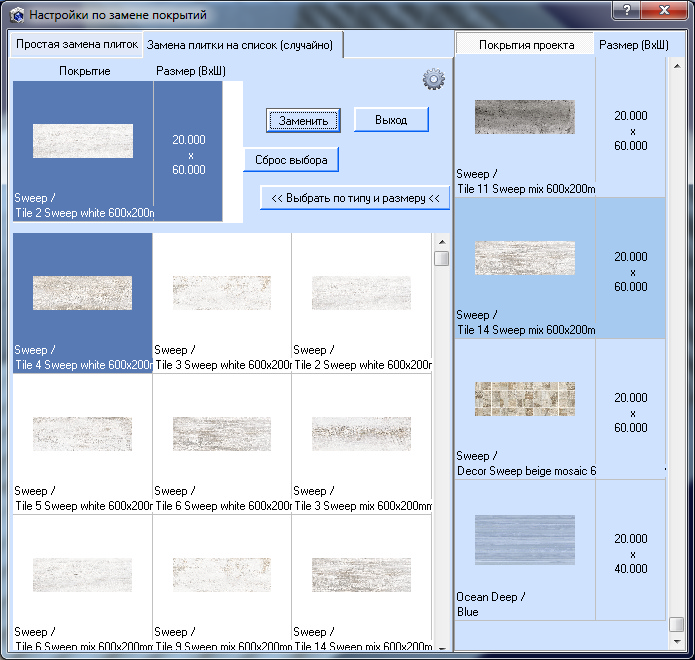The height and width of the screenshot is (660, 695).
Task: Switch to Простая замена плиток tab
Action: pyautogui.click(x=76, y=45)
